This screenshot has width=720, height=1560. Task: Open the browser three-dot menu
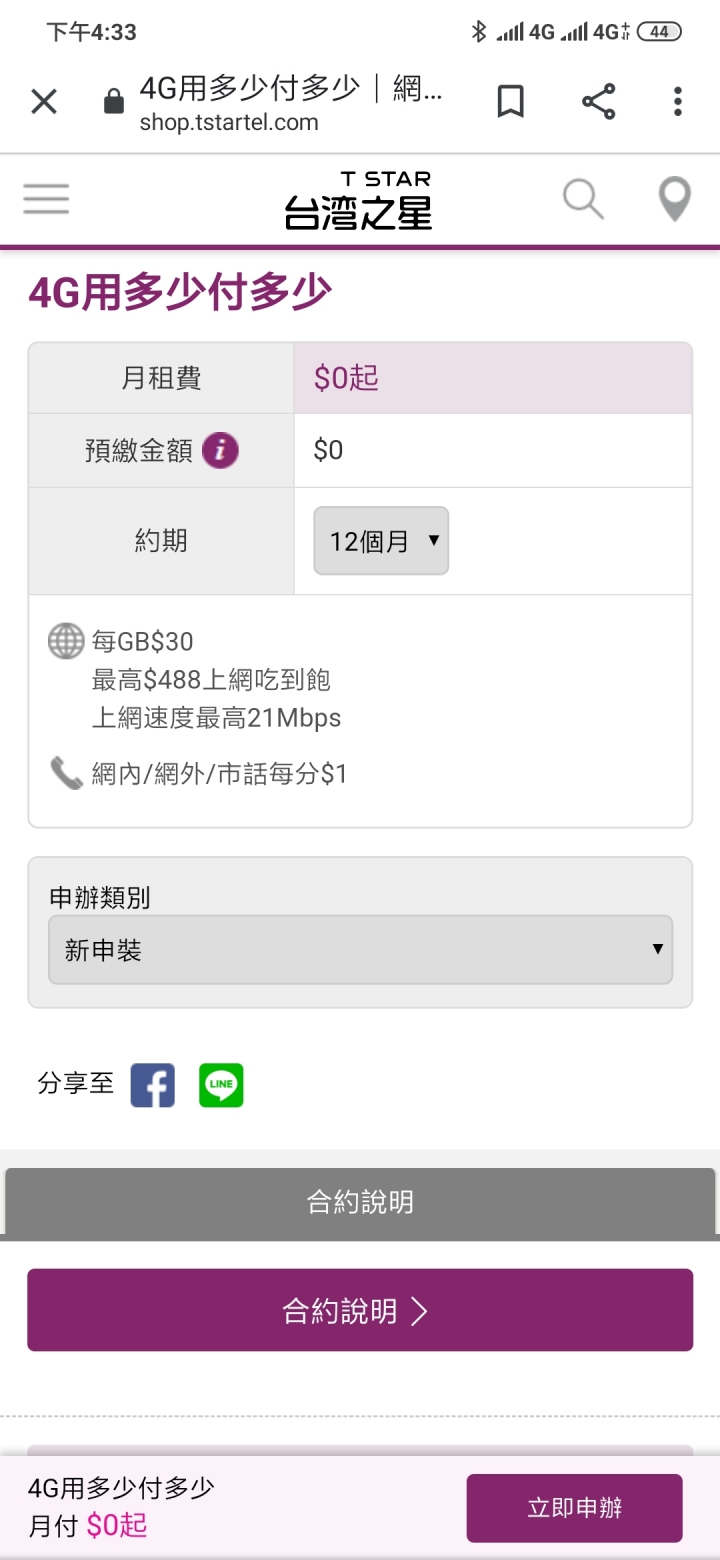[678, 101]
